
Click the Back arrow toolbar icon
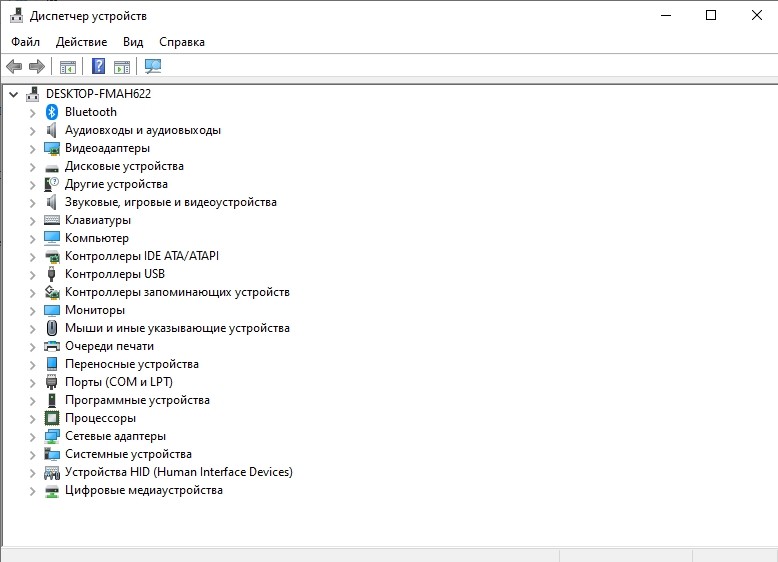pyautogui.click(x=14, y=66)
